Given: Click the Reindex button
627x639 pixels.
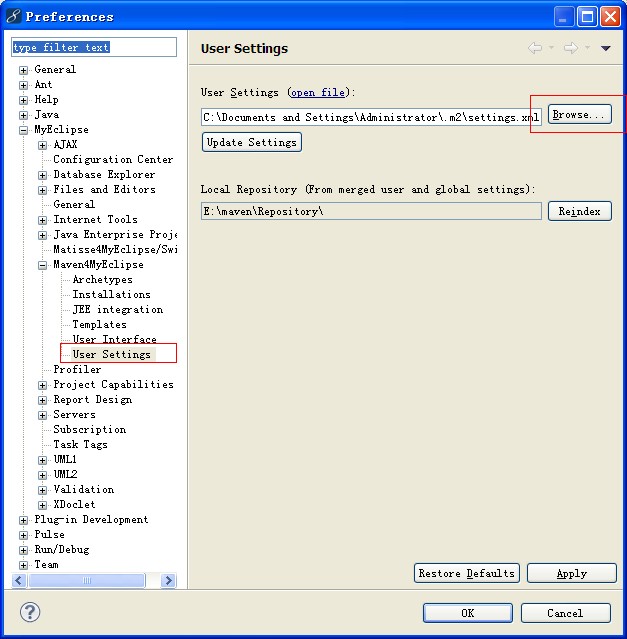Looking at the screenshot, I should [579, 212].
